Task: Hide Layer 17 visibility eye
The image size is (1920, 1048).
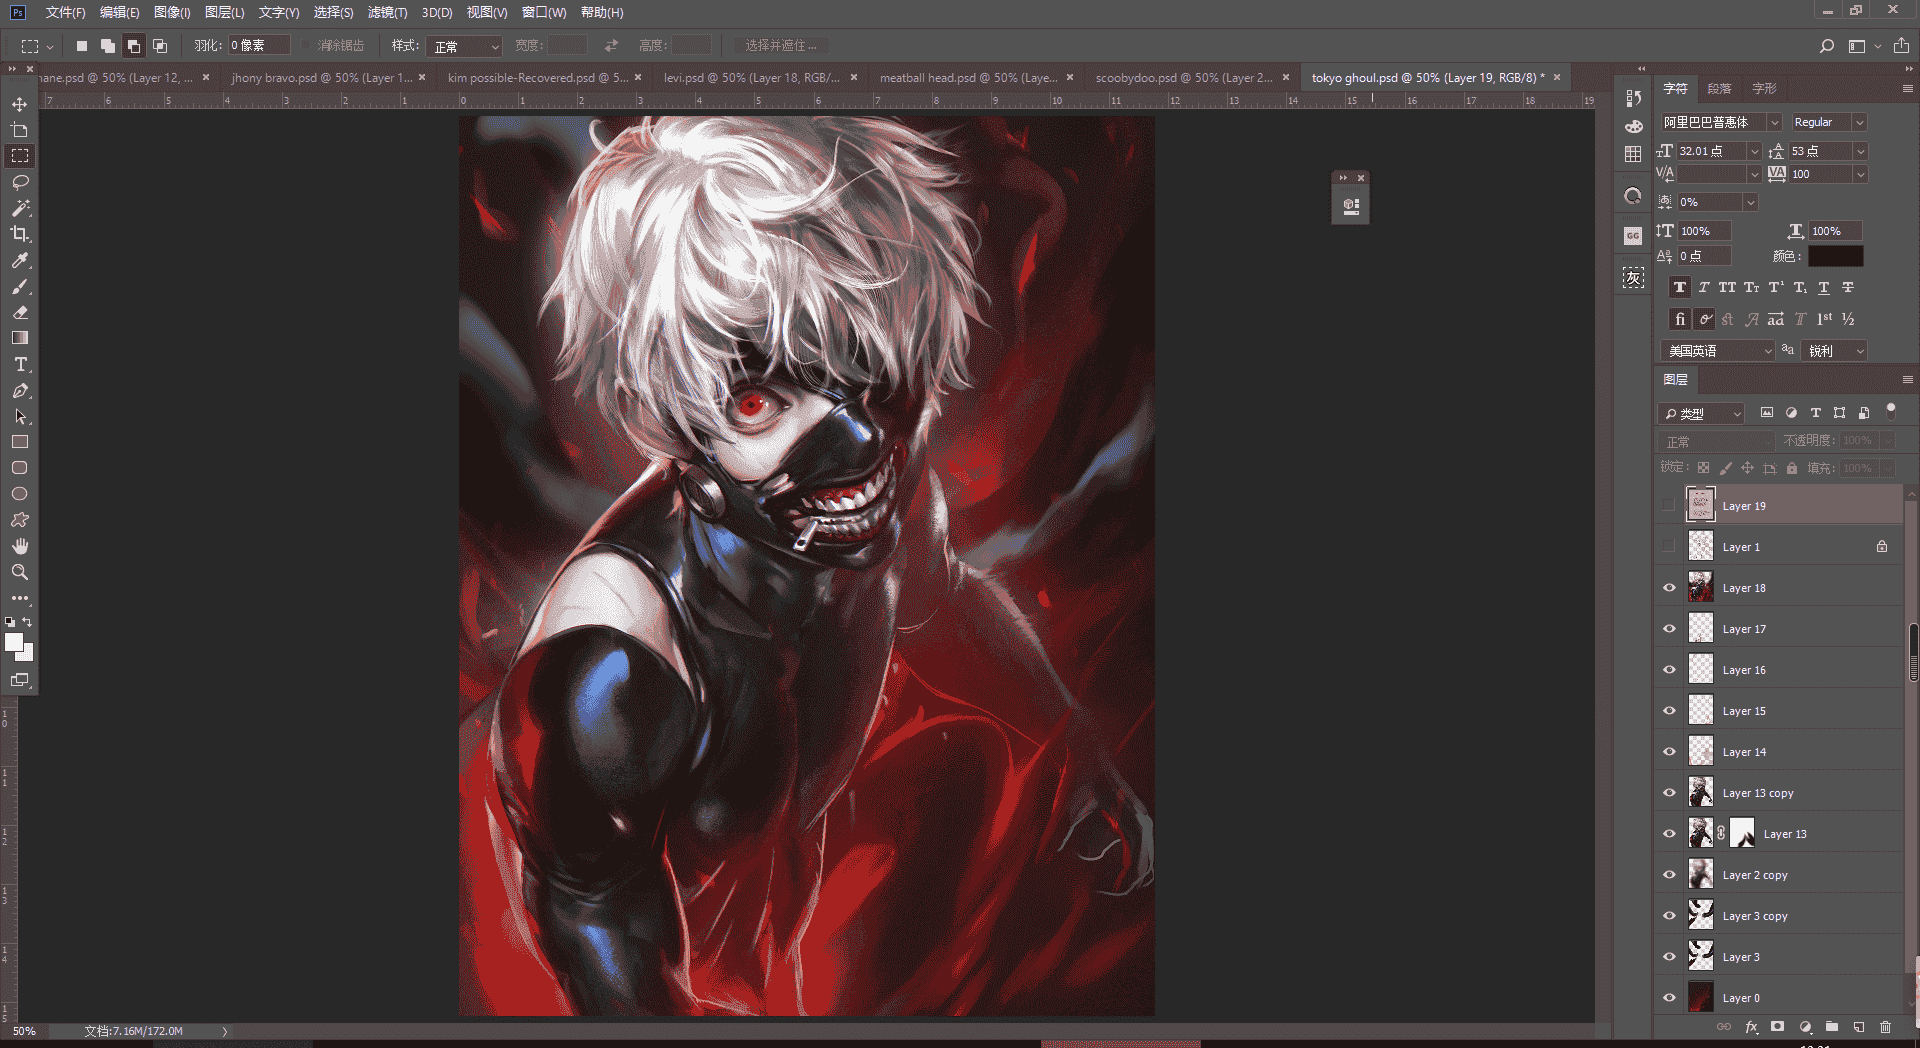Action: pos(1669,629)
